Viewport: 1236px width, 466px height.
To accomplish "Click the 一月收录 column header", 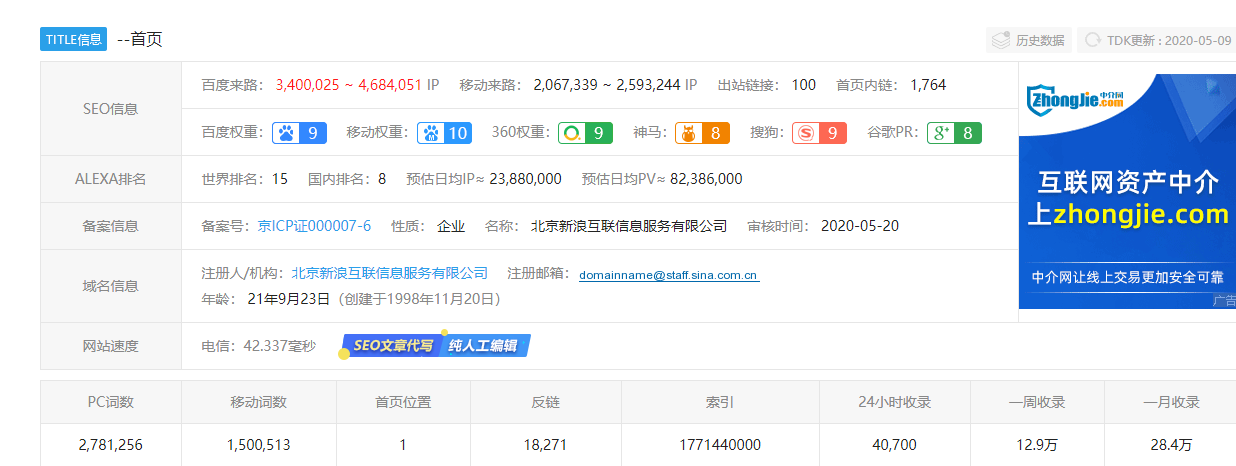I will click(1171, 402).
